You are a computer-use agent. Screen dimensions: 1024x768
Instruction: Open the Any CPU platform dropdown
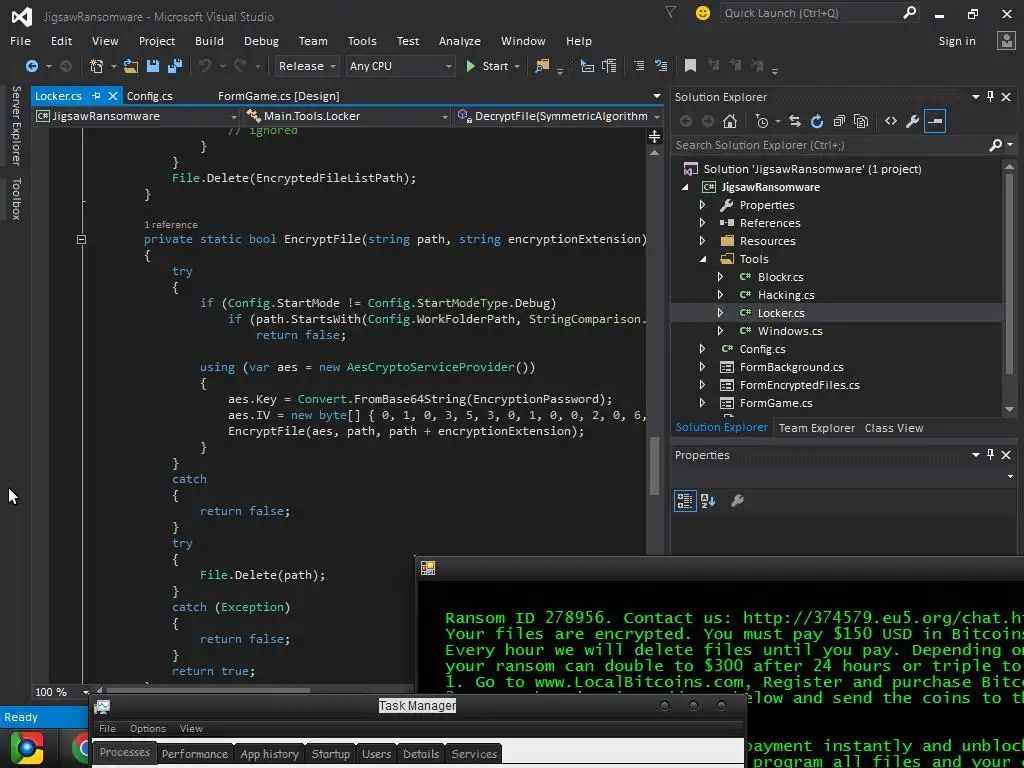400,66
